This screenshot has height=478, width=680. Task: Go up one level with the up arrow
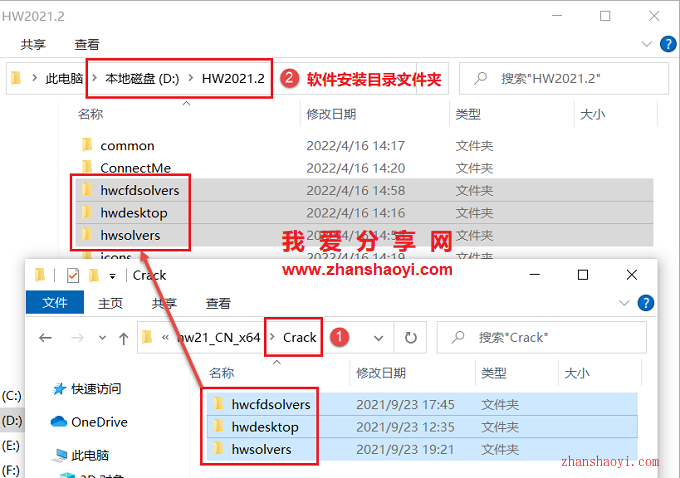click(x=124, y=338)
